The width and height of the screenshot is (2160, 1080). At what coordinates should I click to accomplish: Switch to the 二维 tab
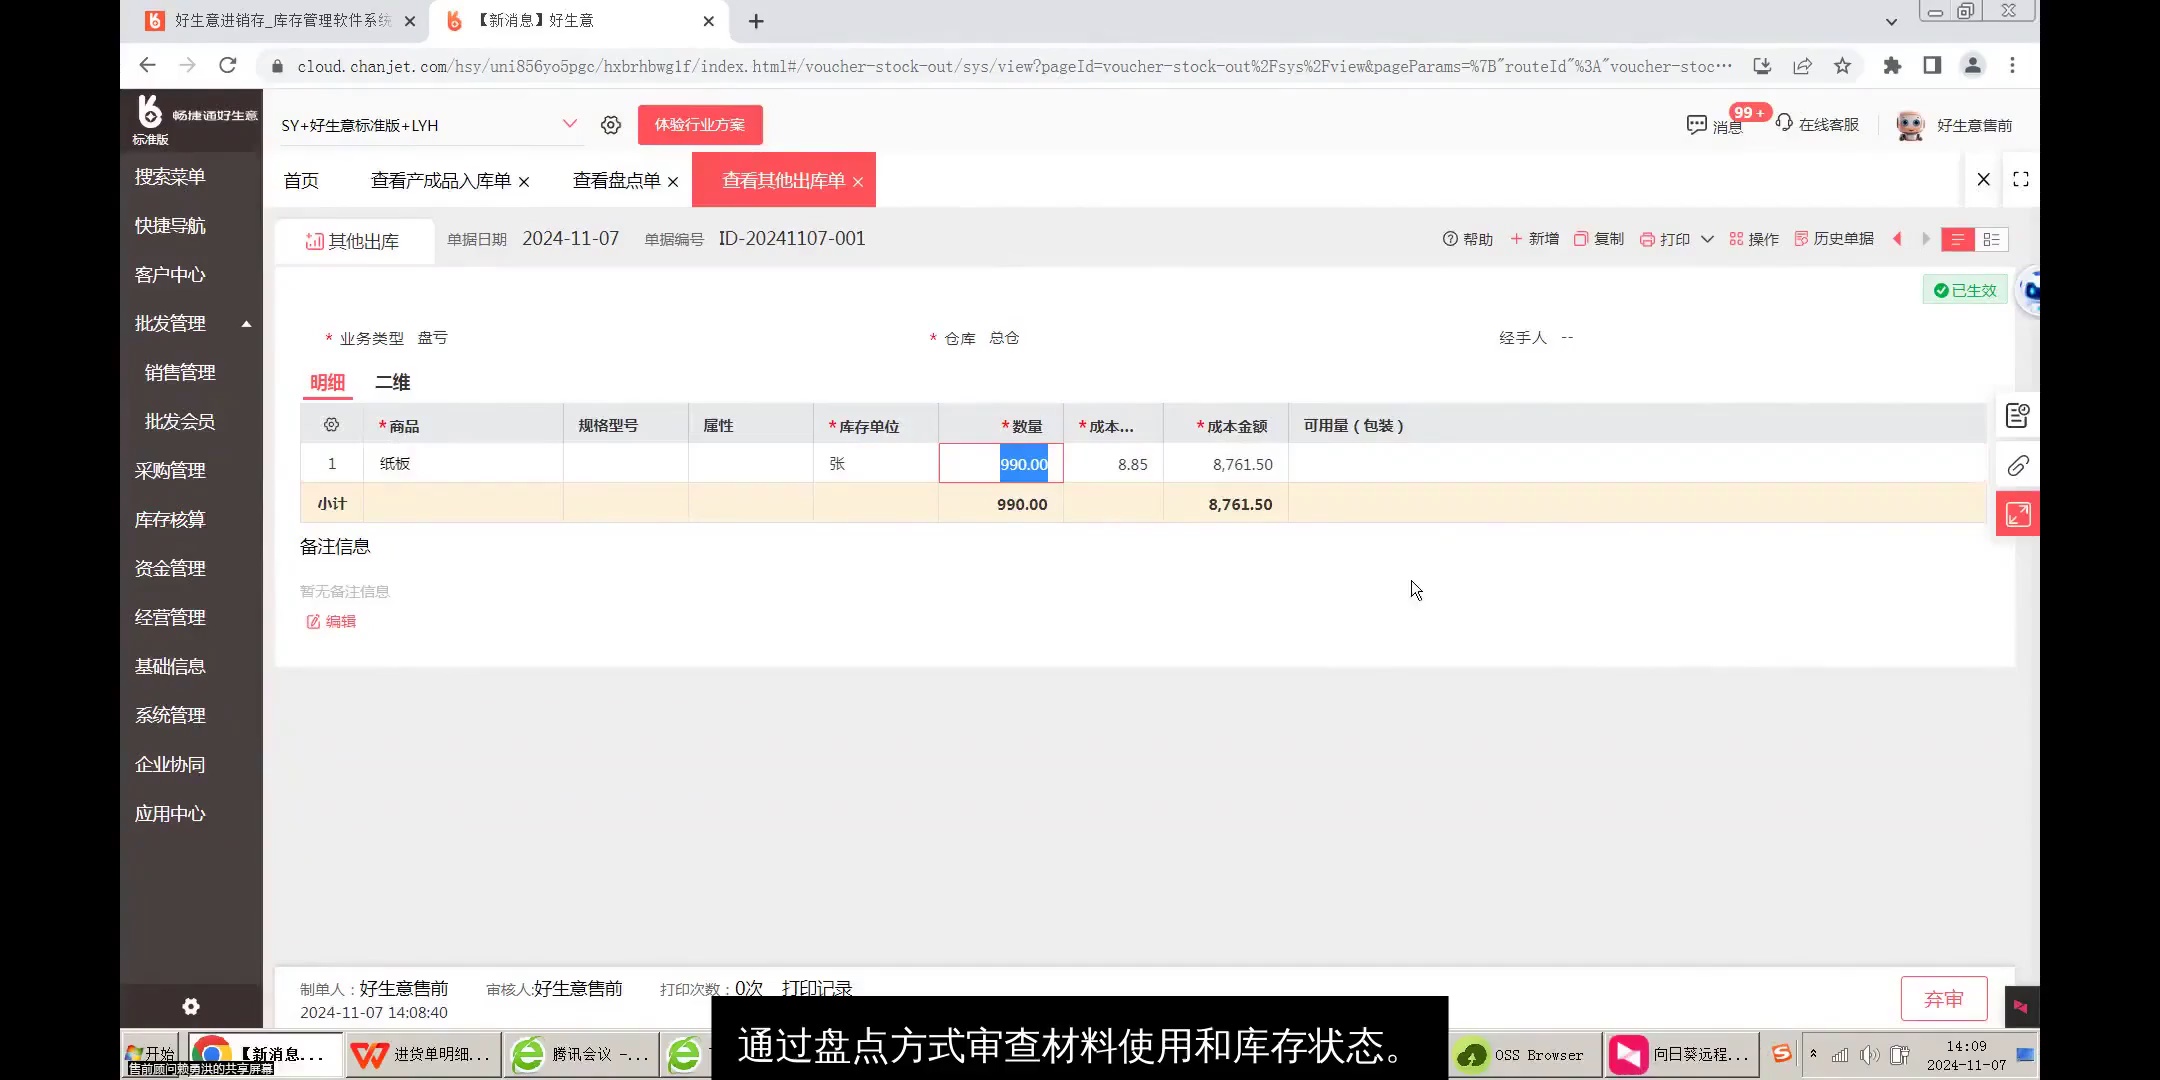tap(393, 382)
